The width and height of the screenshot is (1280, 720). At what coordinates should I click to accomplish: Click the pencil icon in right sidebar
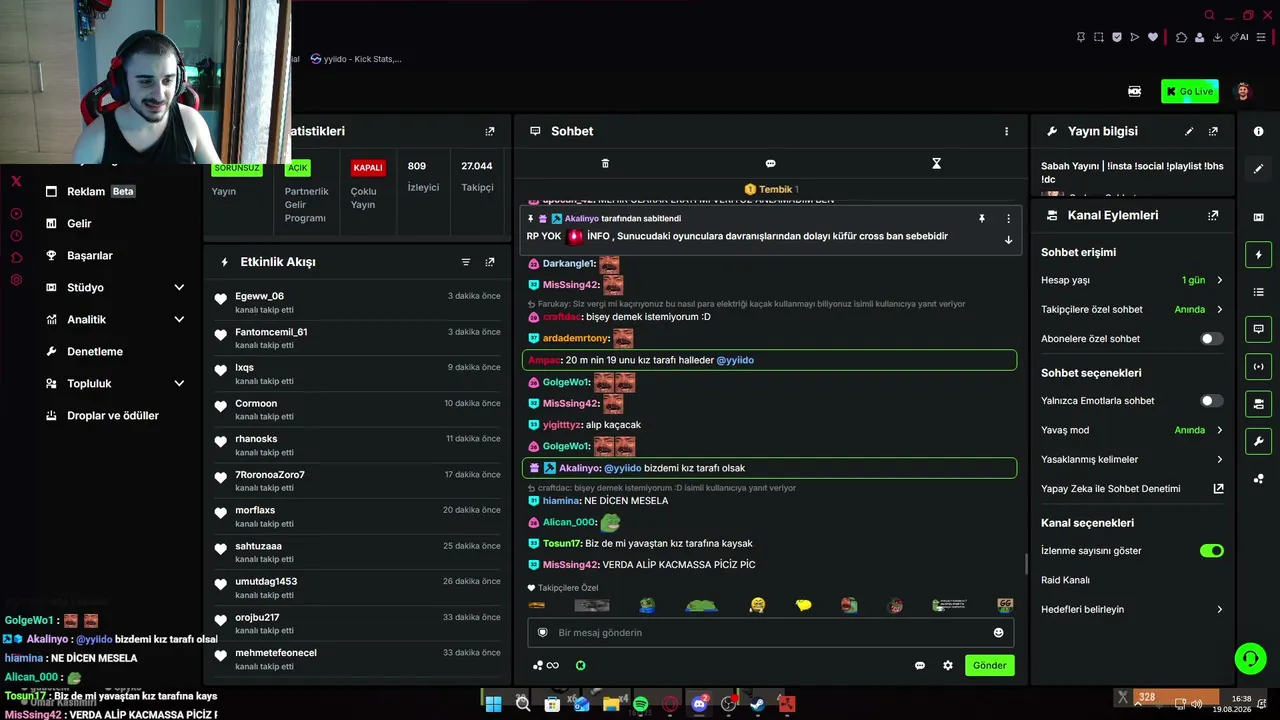pos(1258,169)
